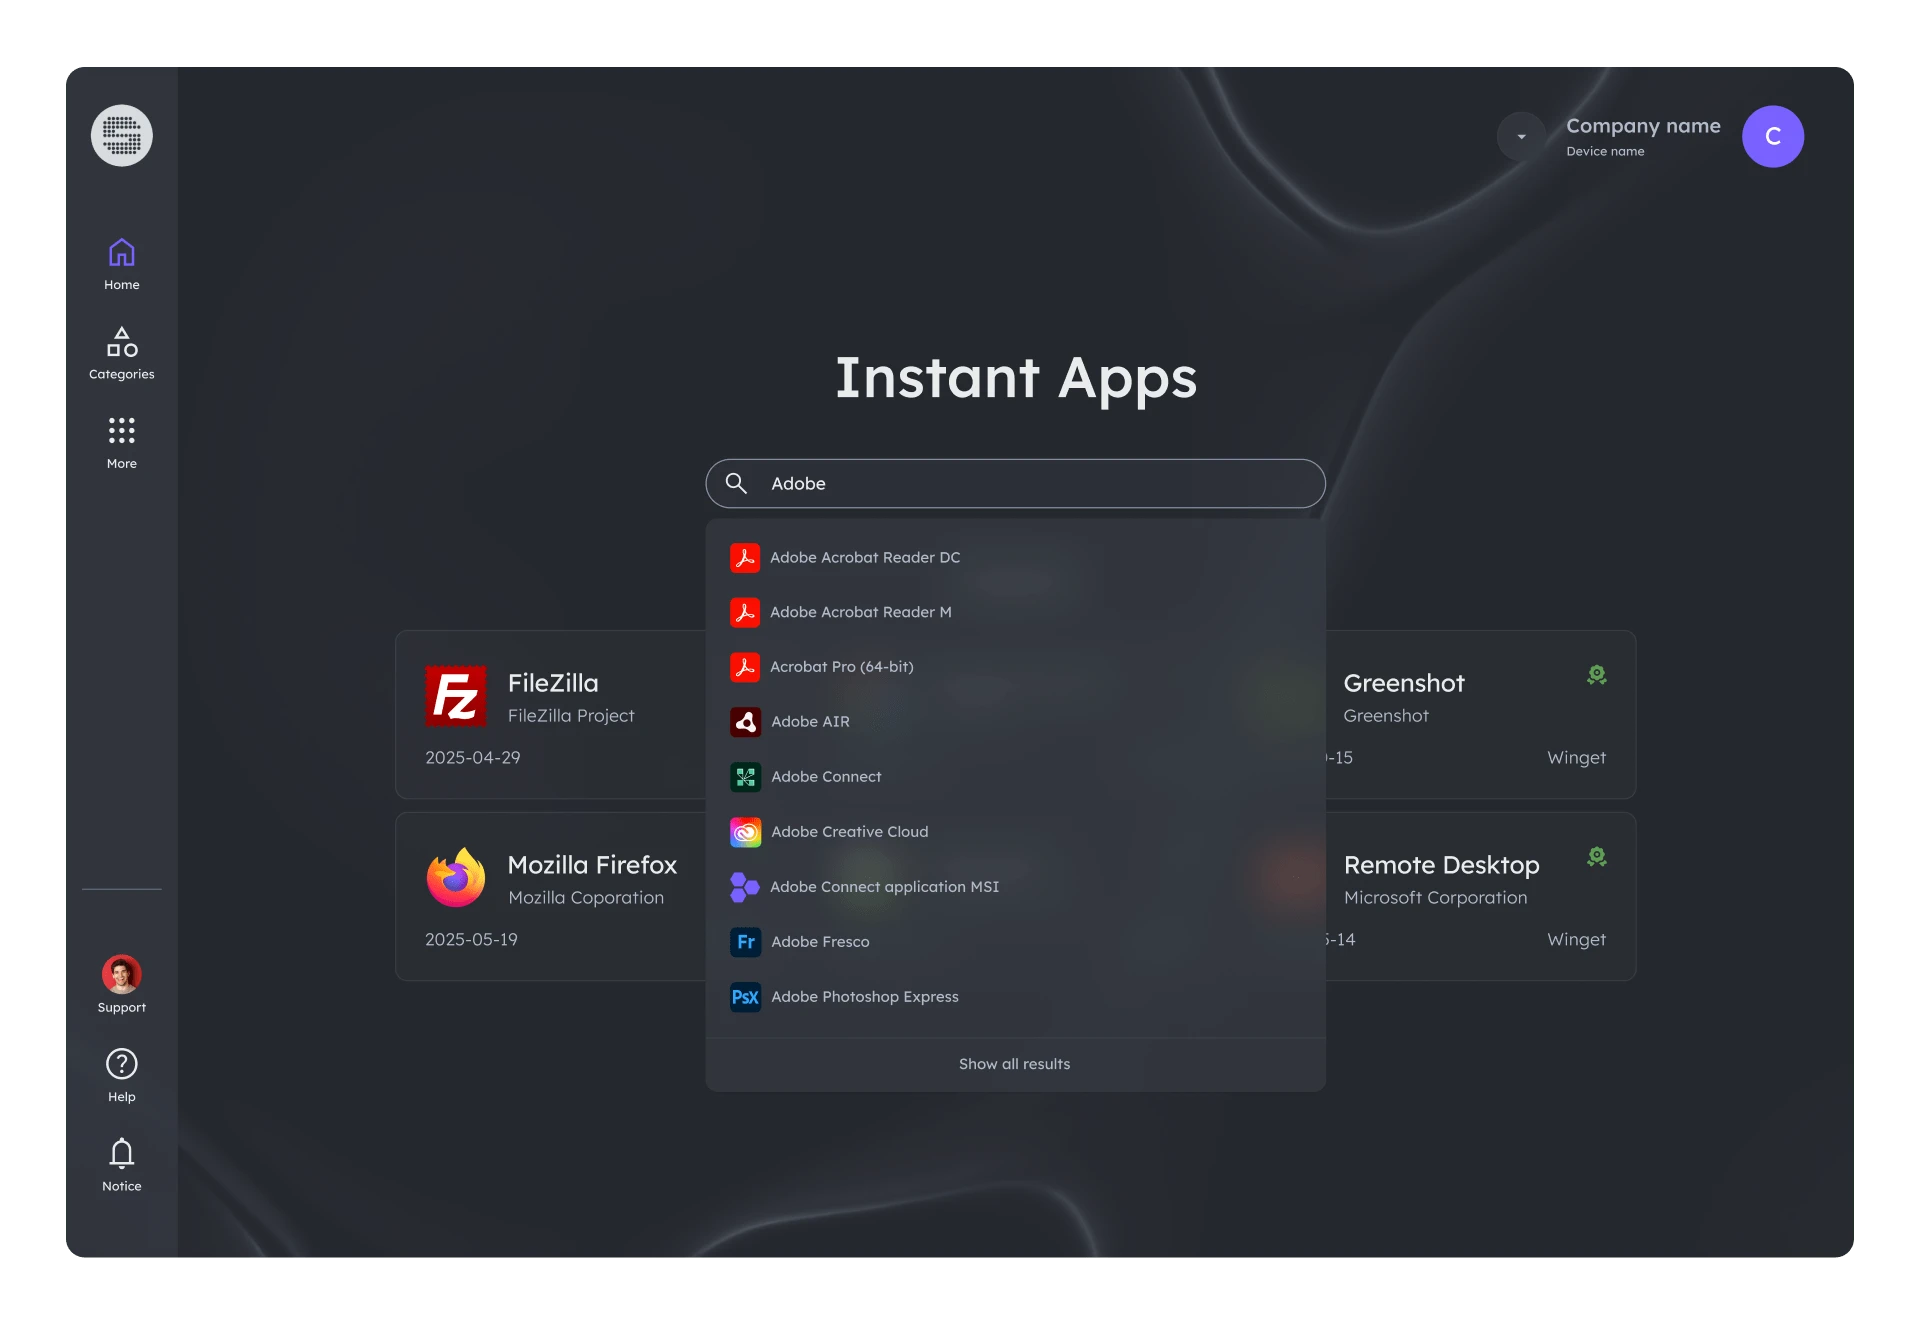The width and height of the screenshot is (1920, 1320).
Task: Open the Home sidebar icon
Action: click(x=122, y=253)
